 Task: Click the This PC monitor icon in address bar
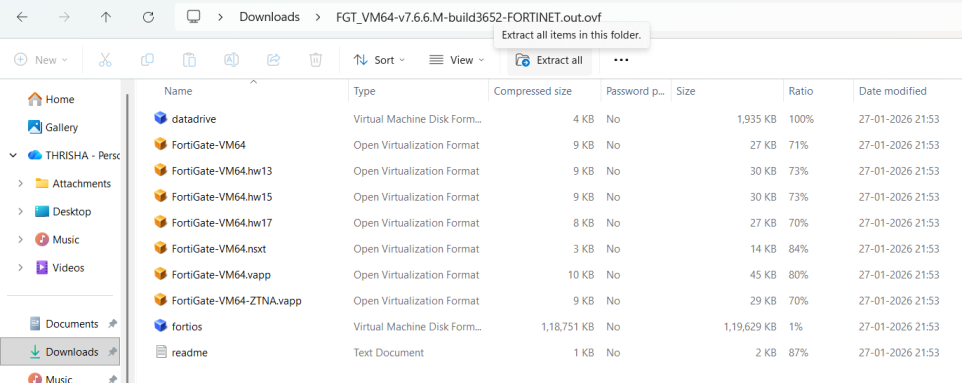pyautogui.click(x=194, y=17)
